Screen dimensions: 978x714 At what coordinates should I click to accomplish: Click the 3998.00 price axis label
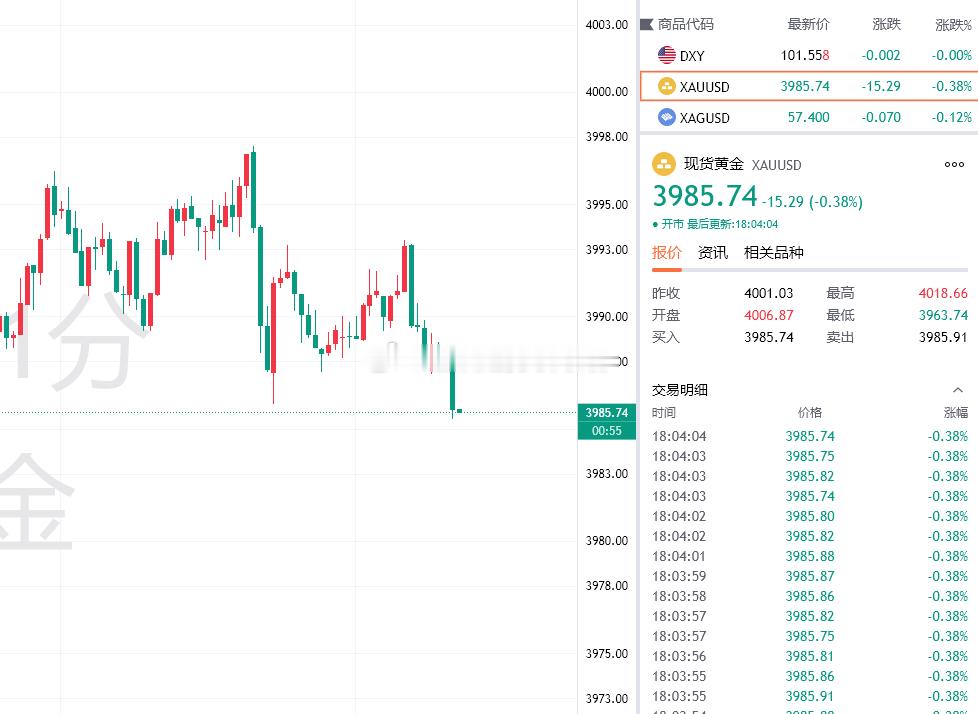(607, 137)
